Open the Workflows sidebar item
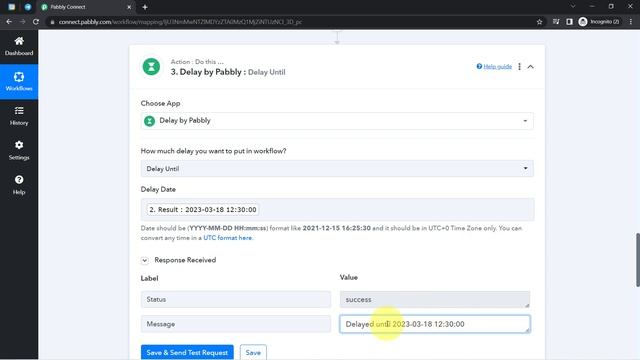 click(19, 81)
